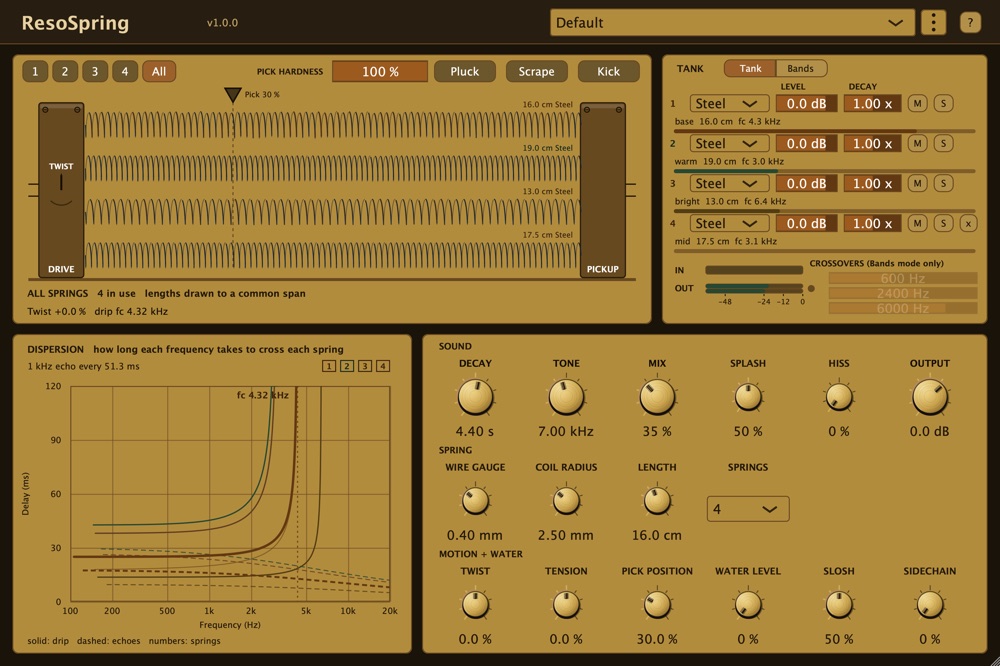
Task: Toggle dispersion curve for spring 4
Action: pos(383,366)
